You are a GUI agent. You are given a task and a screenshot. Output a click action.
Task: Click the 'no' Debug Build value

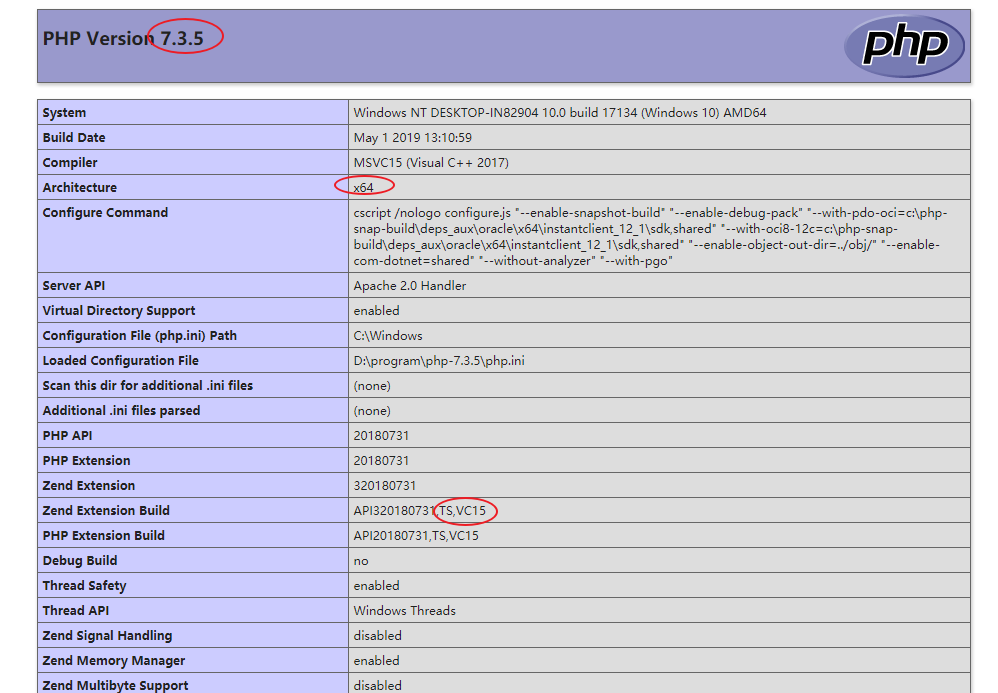[x=361, y=561]
